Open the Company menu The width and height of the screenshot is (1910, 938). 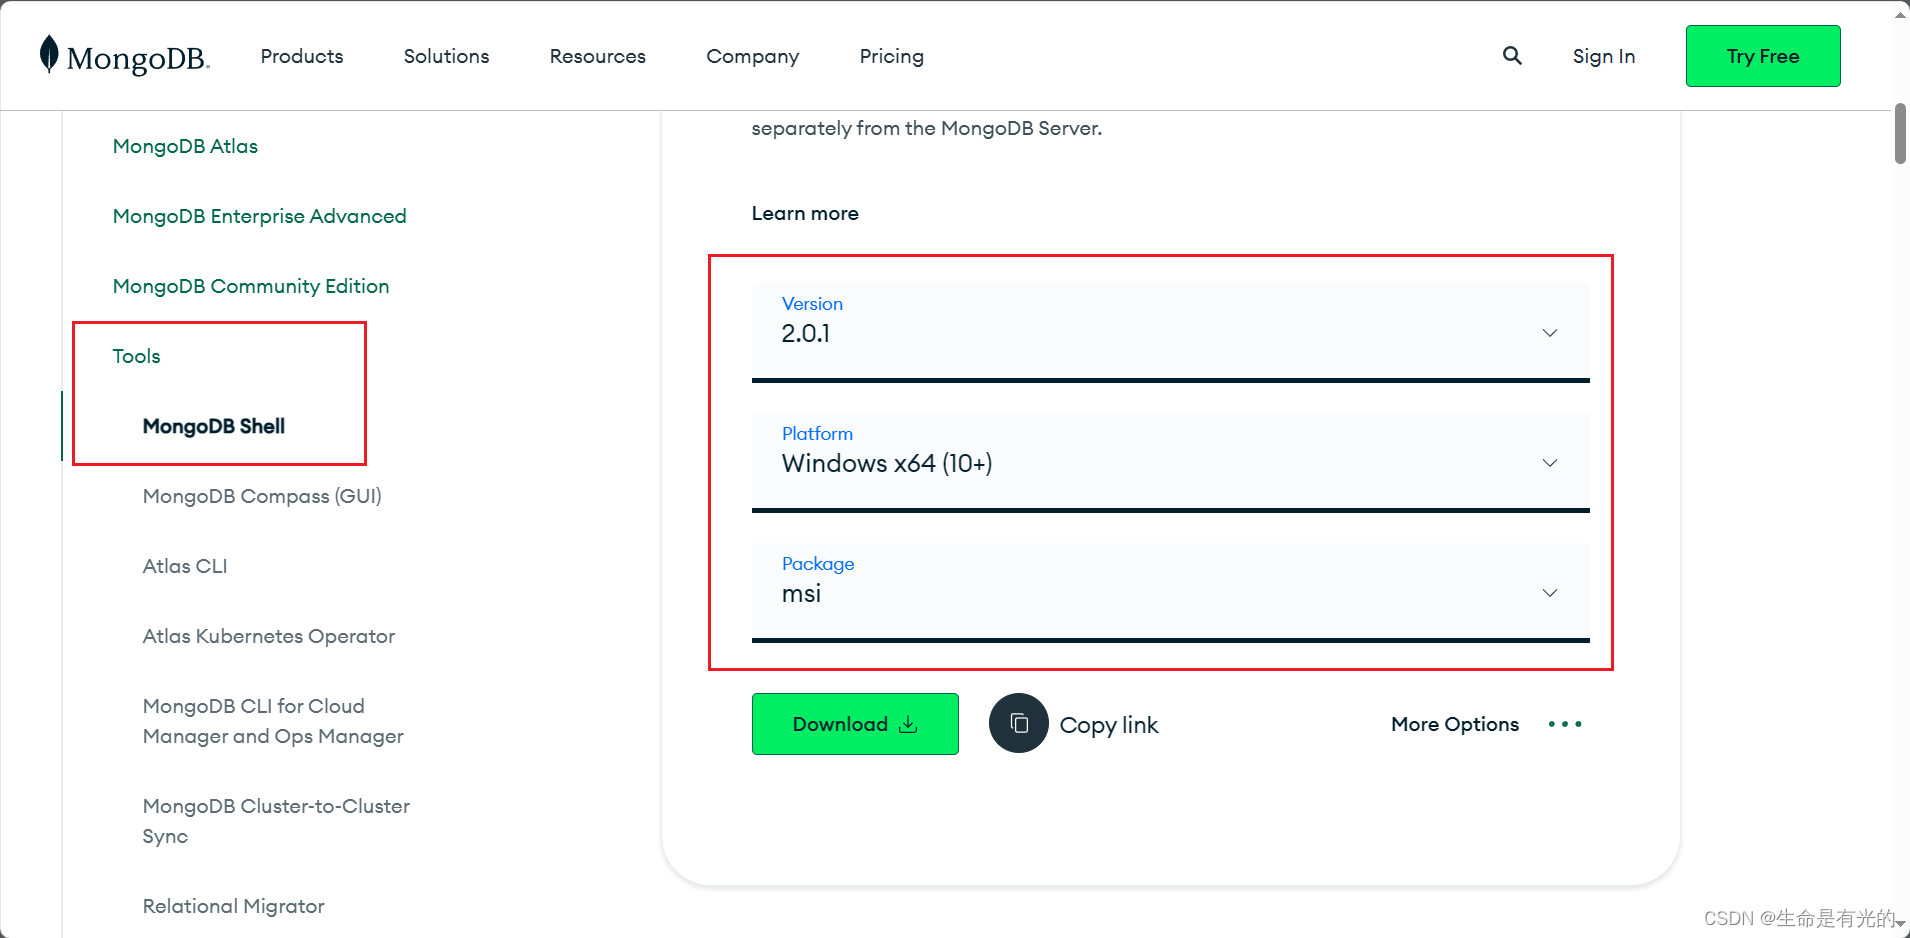pyautogui.click(x=753, y=56)
